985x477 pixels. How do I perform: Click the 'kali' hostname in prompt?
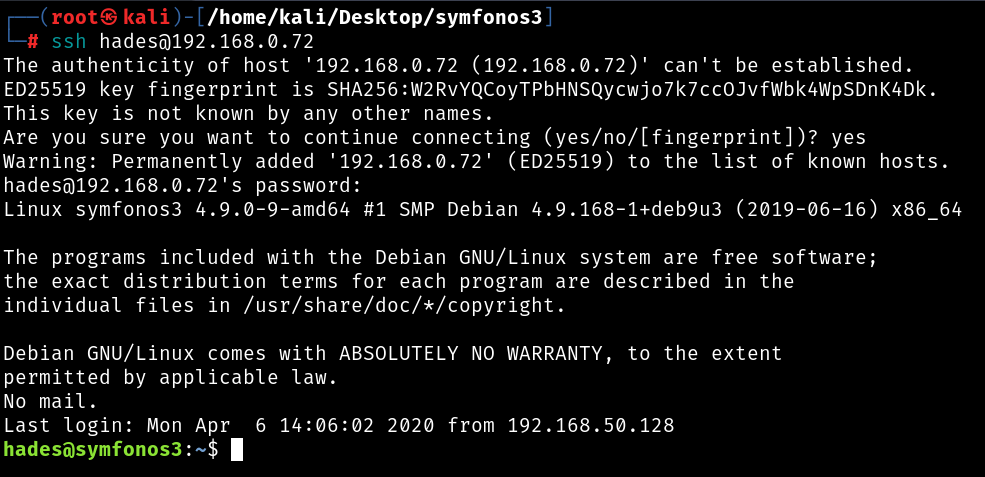click(148, 17)
